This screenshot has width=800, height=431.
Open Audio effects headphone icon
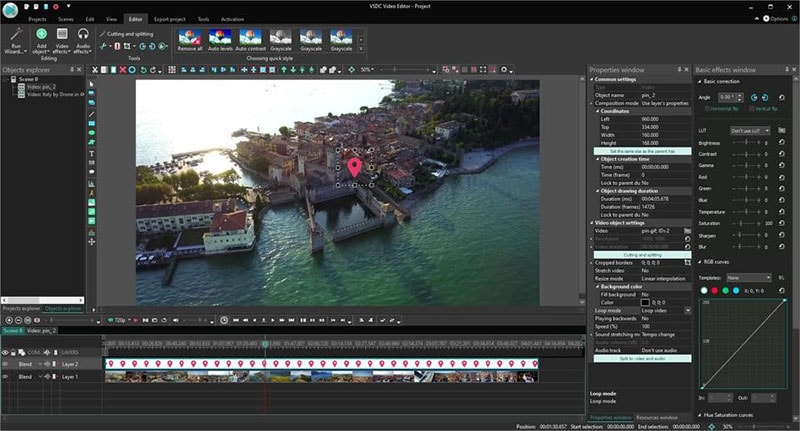pos(83,35)
